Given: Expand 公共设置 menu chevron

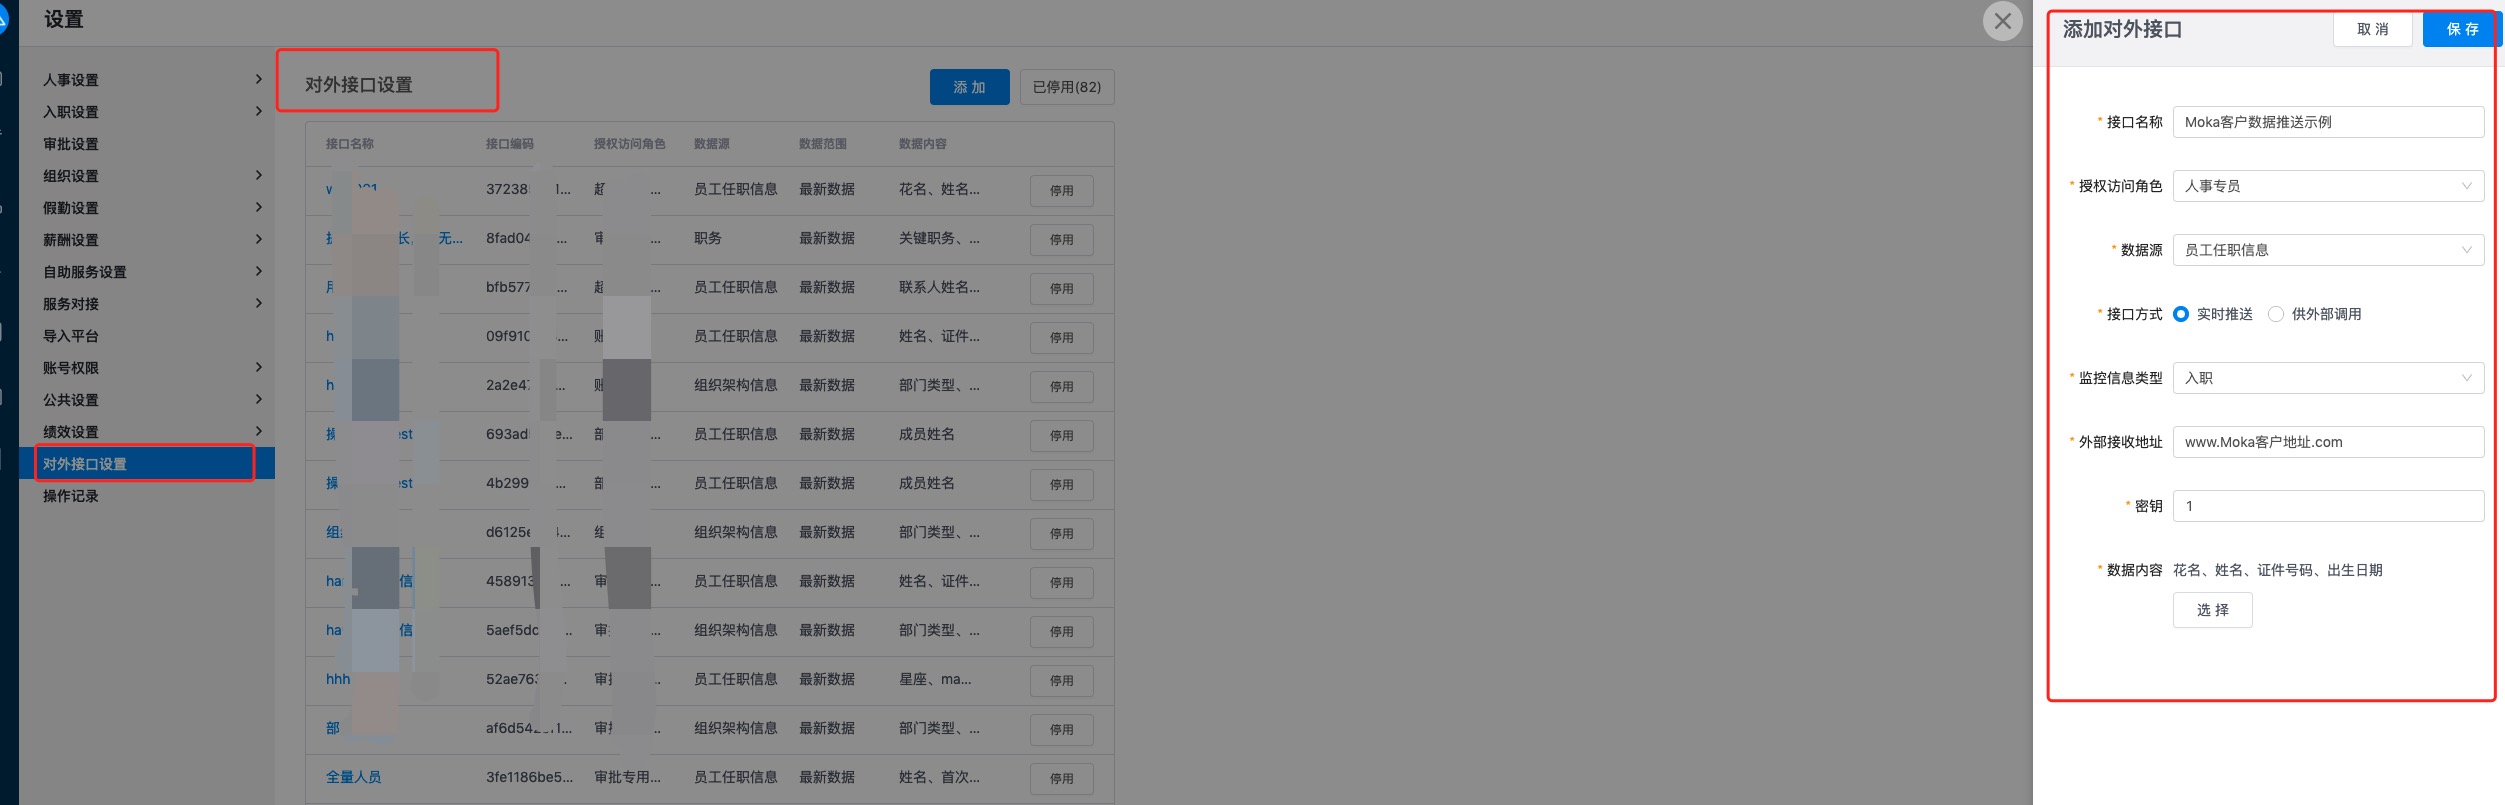Looking at the screenshot, I should click(258, 399).
